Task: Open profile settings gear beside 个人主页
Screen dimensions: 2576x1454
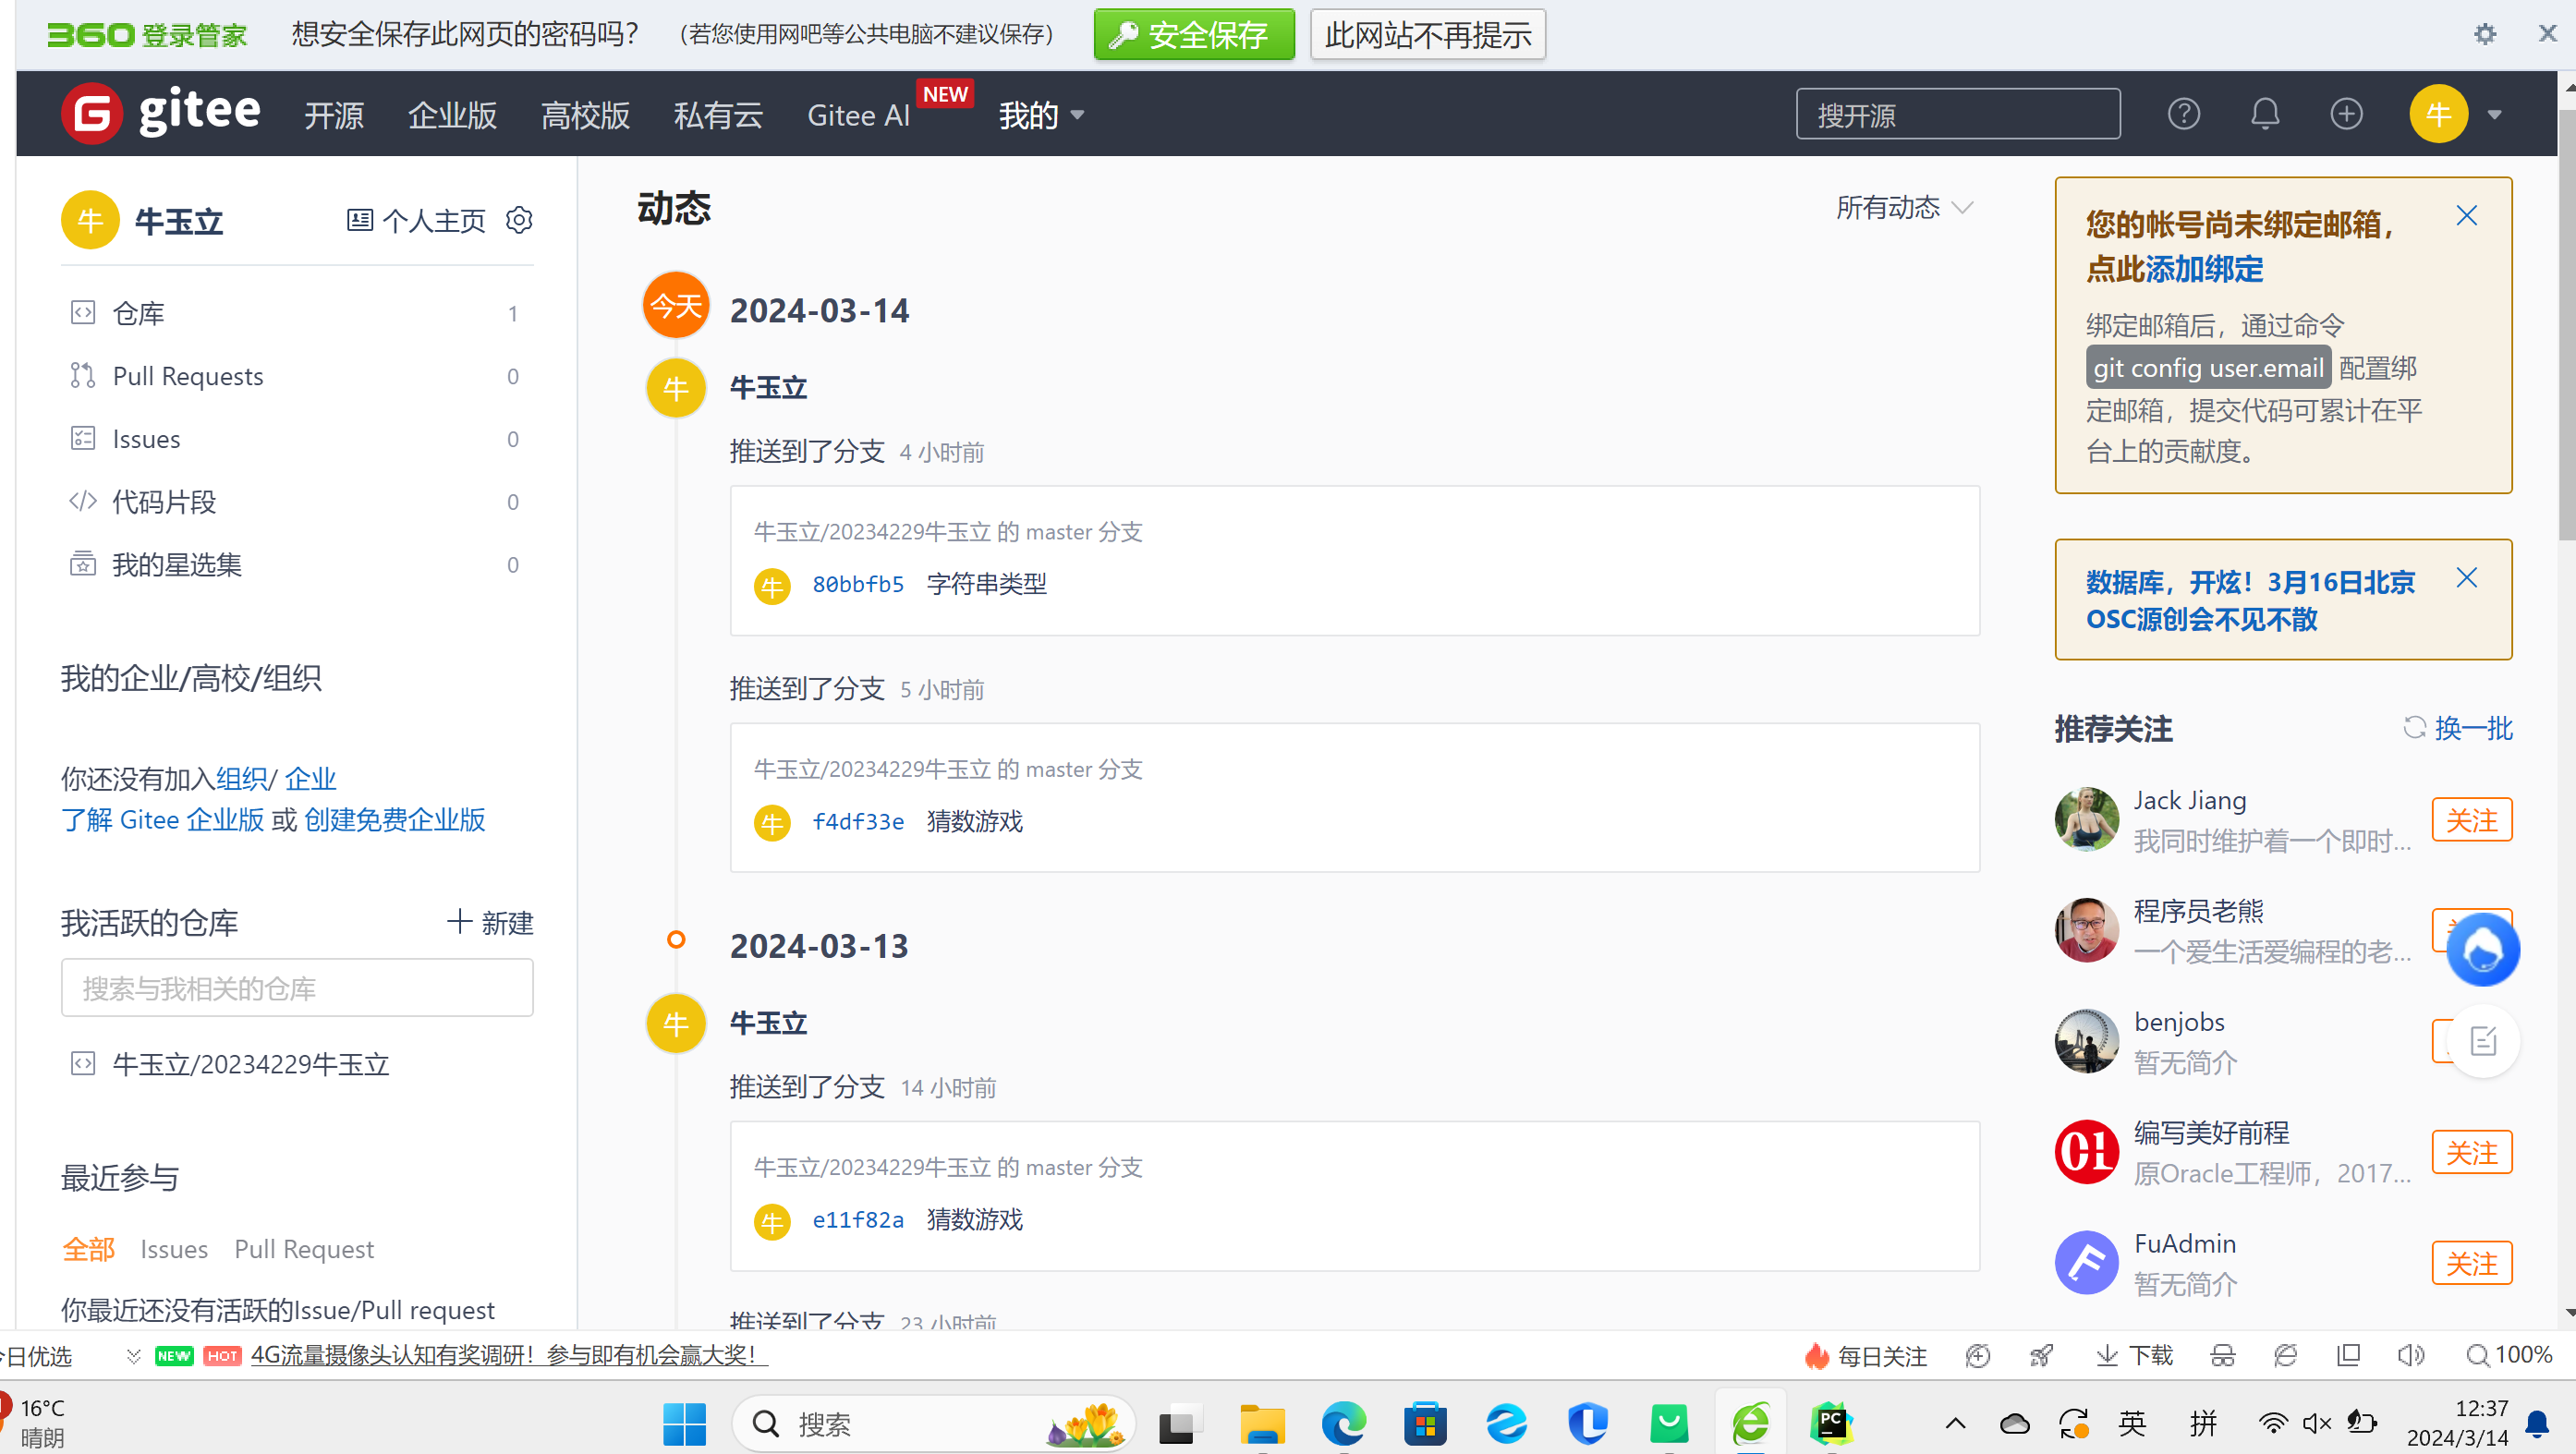Action: point(519,220)
